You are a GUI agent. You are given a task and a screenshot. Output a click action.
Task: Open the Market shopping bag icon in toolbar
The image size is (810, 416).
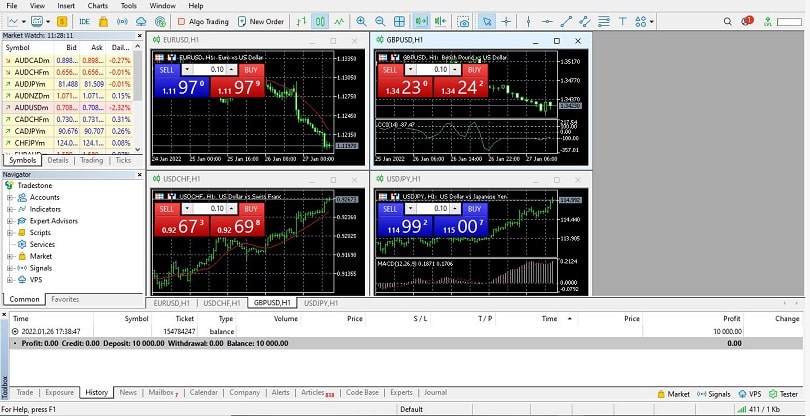click(103, 22)
